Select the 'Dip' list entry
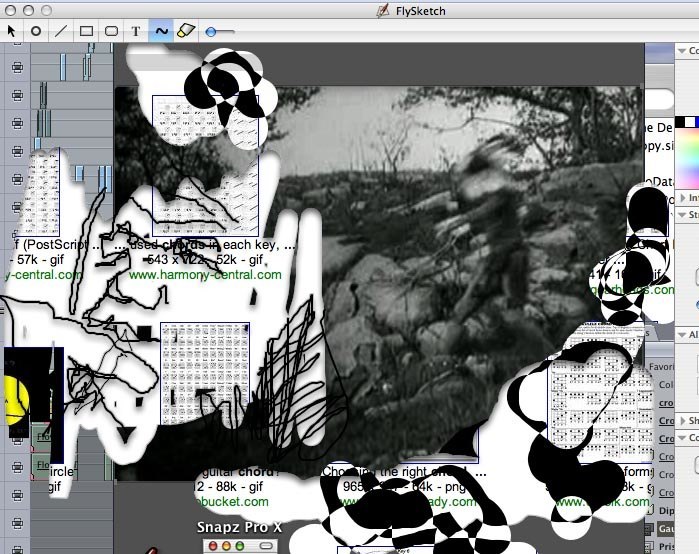Screen dimensions: 699x554 tap(666, 511)
